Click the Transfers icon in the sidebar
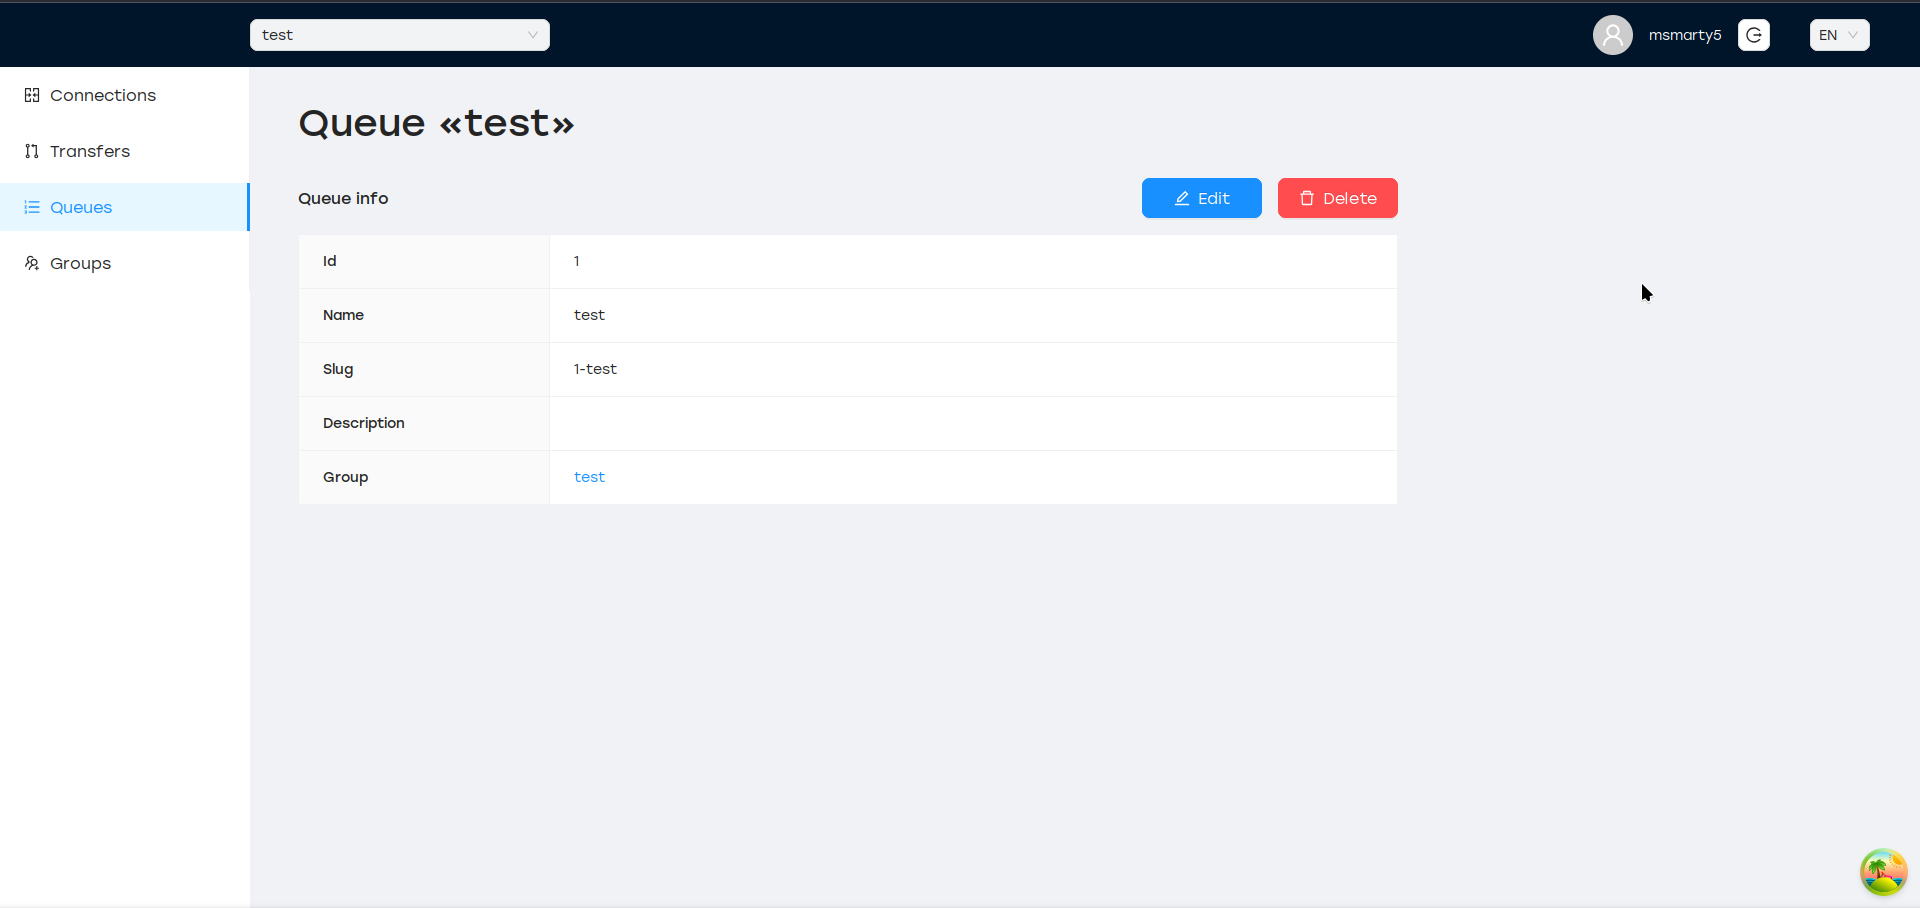Viewport: 1920px width, 908px height. tap(32, 151)
